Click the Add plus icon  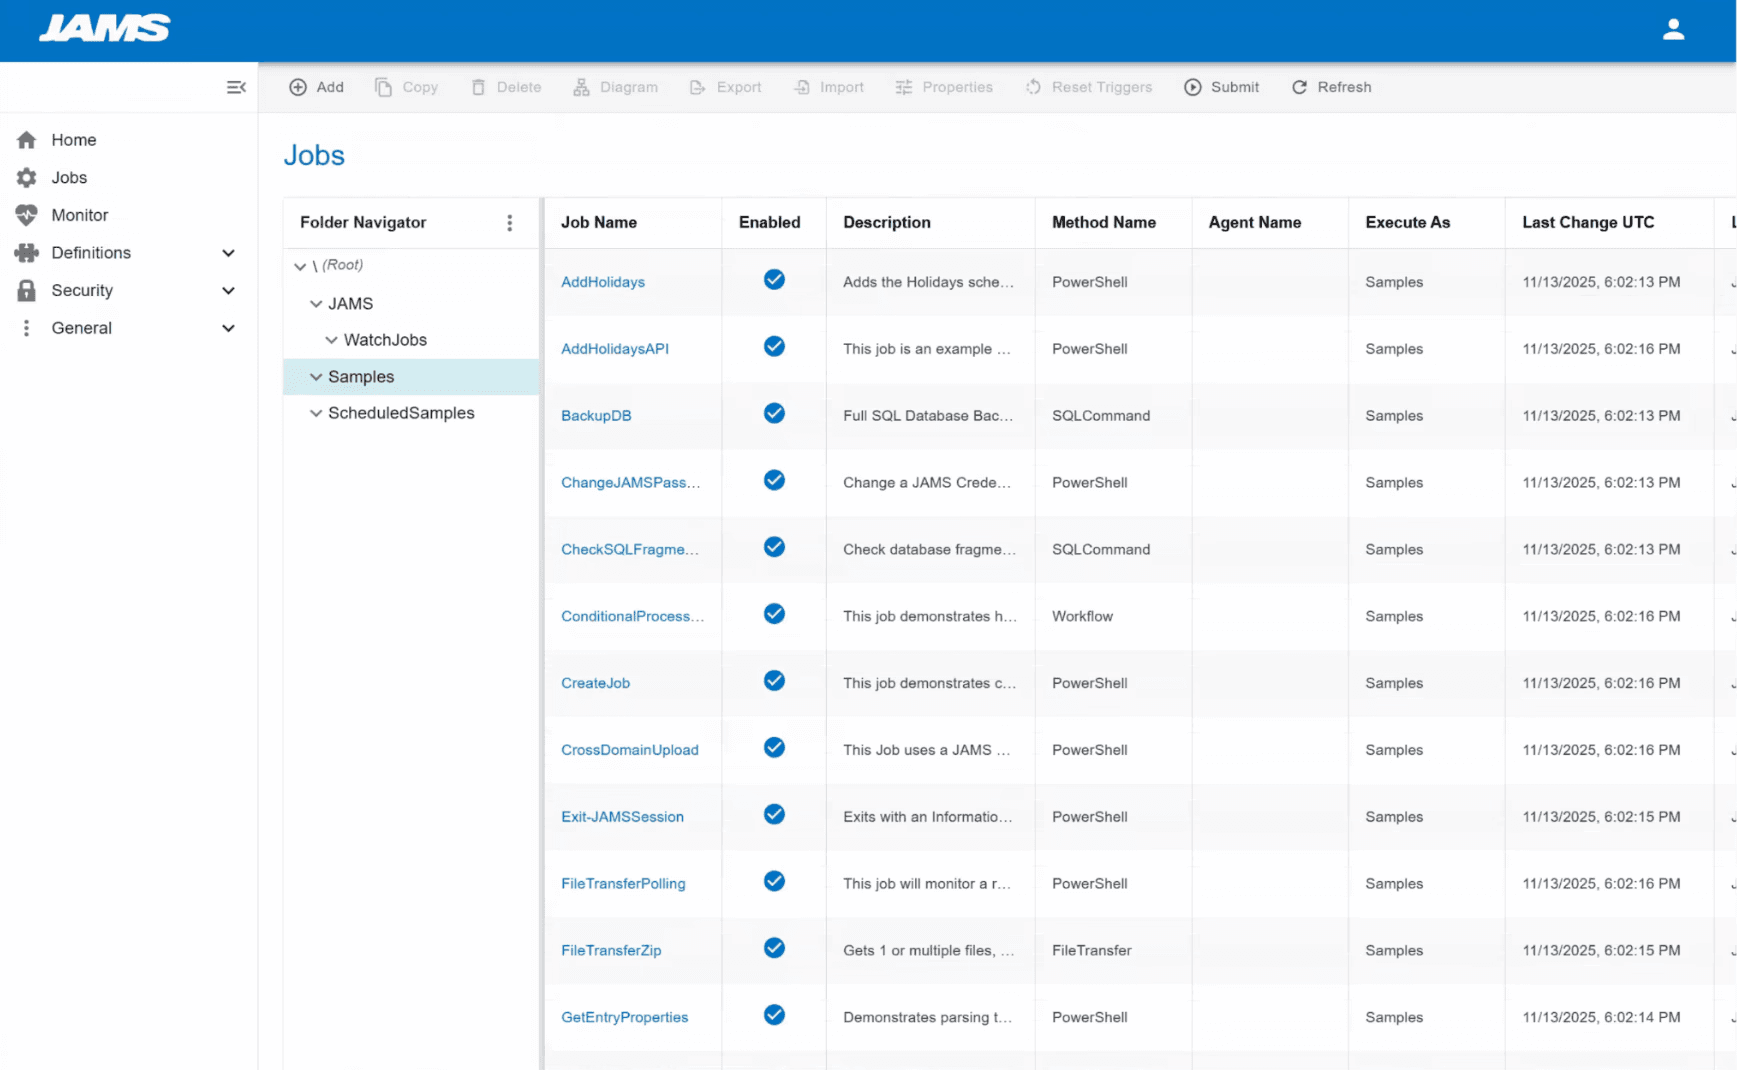298,87
